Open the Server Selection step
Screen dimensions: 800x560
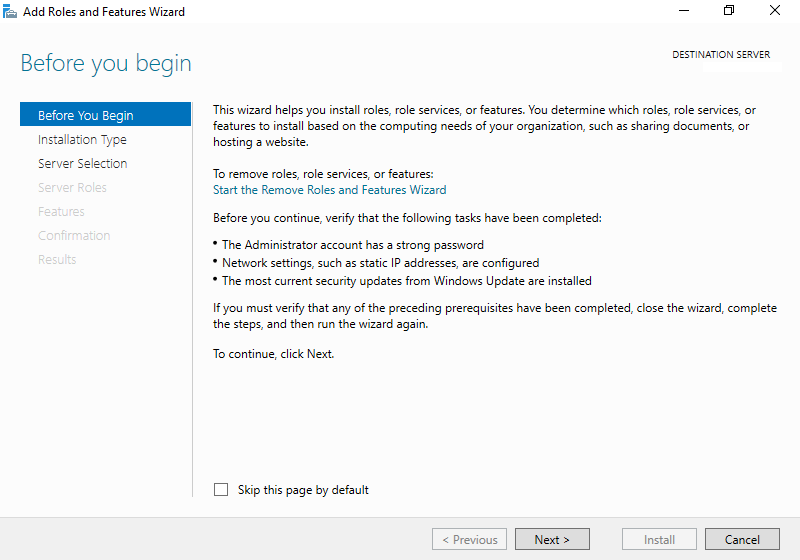tap(83, 163)
